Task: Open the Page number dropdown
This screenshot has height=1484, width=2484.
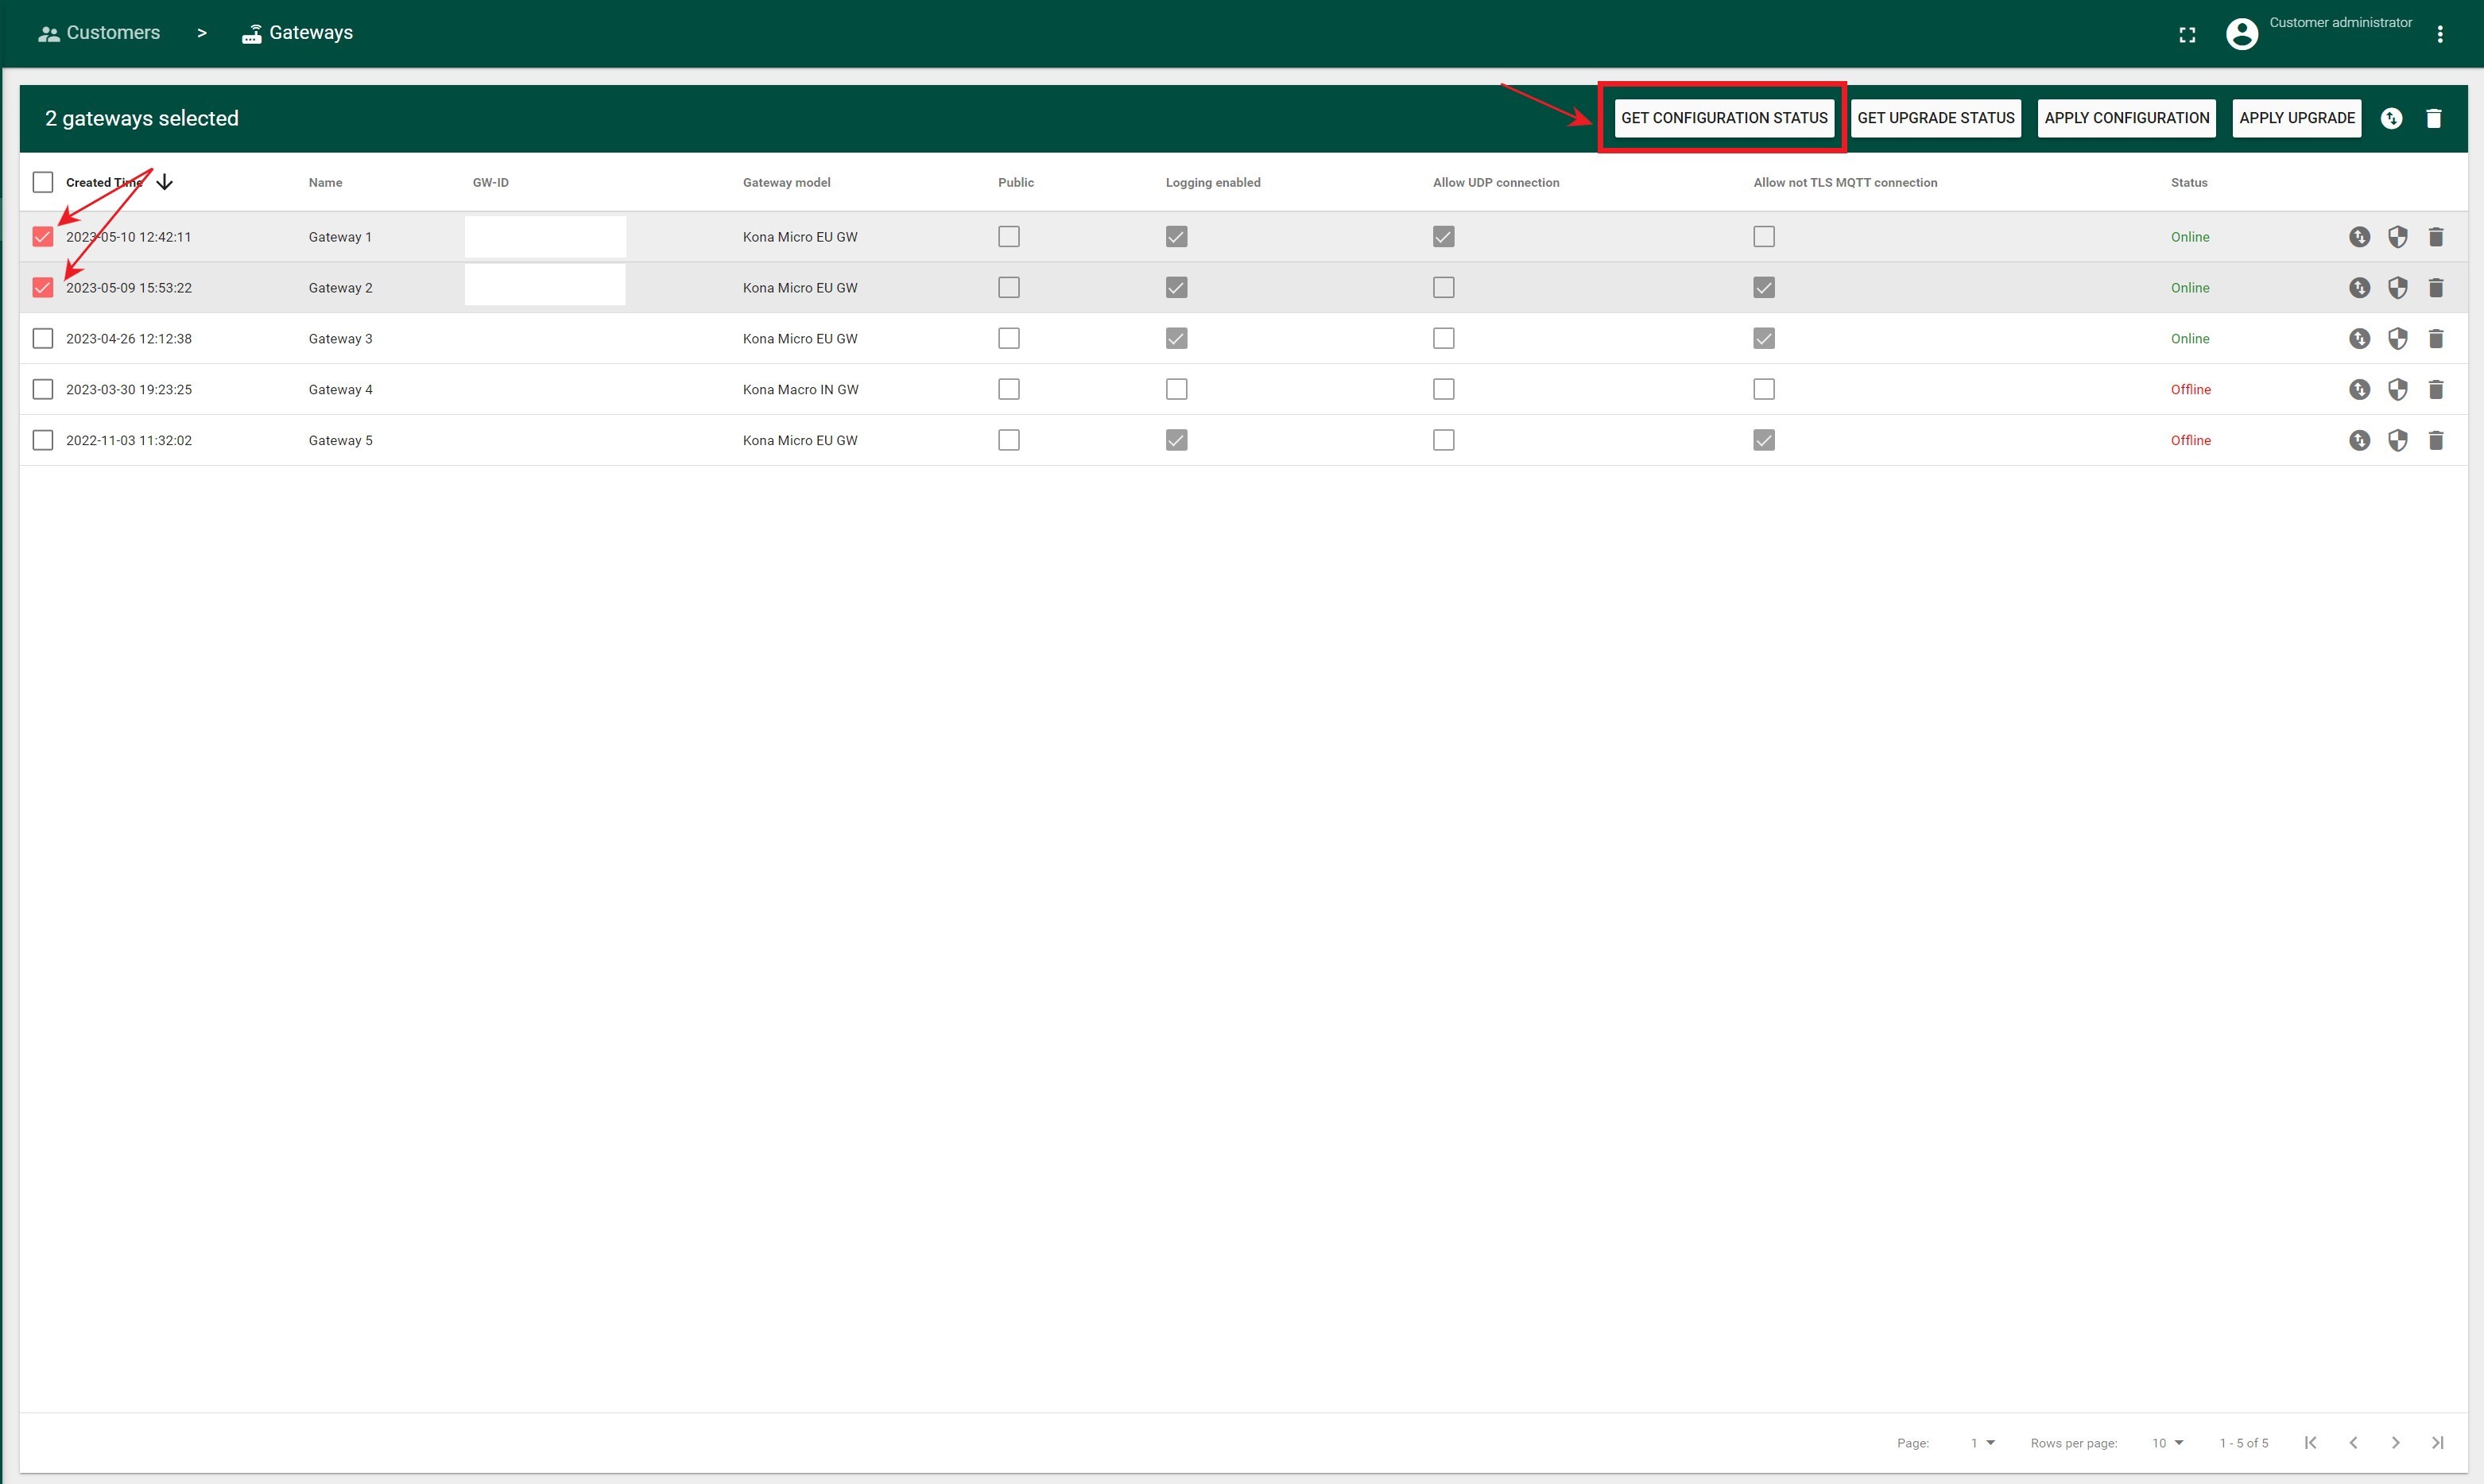Action: pyautogui.click(x=1982, y=1442)
